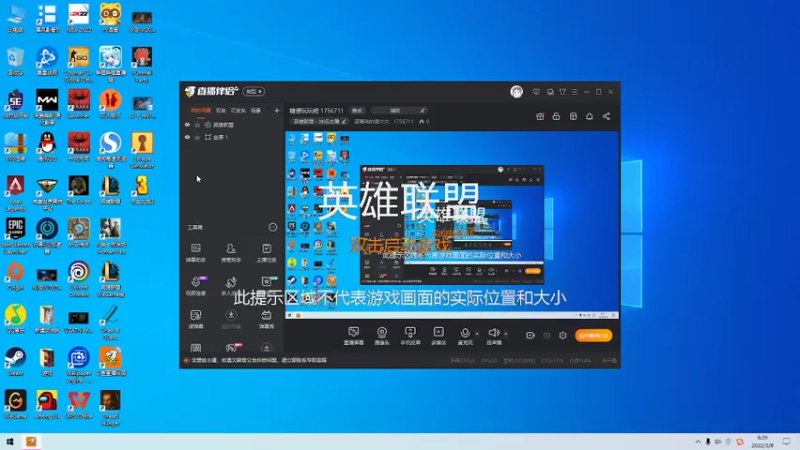Hide the 全屏 1 source with its eye
This screenshot has width=800, height=450.
pos(187,137)
